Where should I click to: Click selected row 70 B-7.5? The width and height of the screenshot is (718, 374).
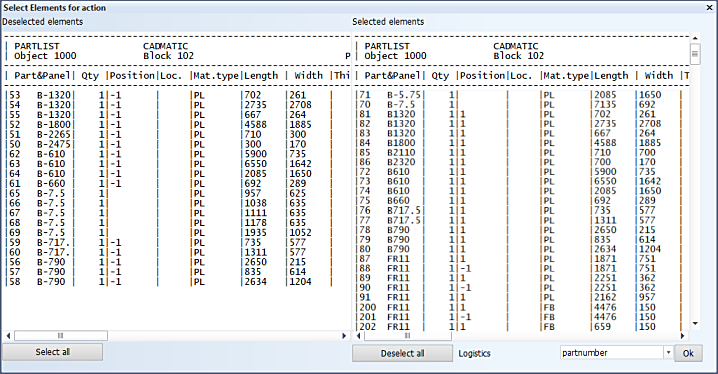(x=522, y=104)
